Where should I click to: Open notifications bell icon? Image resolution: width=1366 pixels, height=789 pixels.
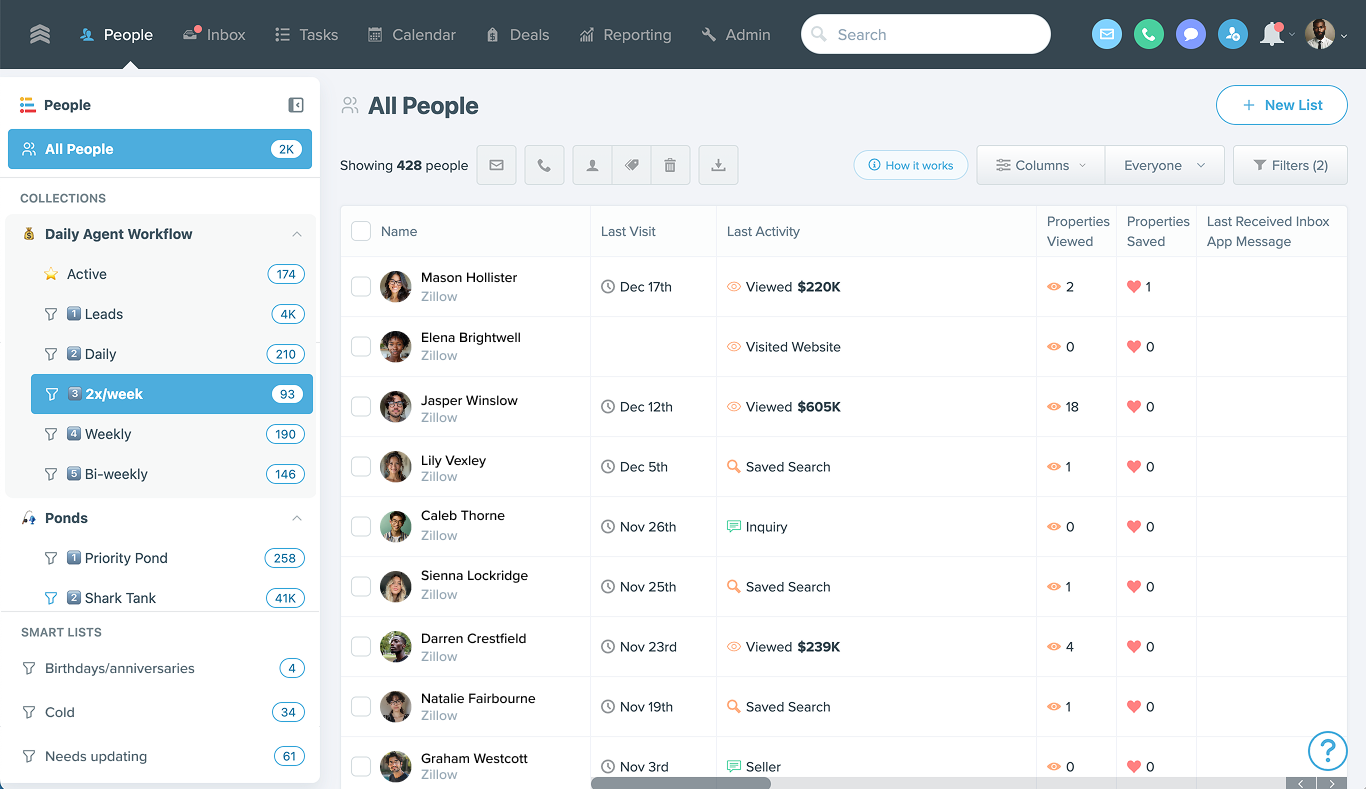[1271, 35]
